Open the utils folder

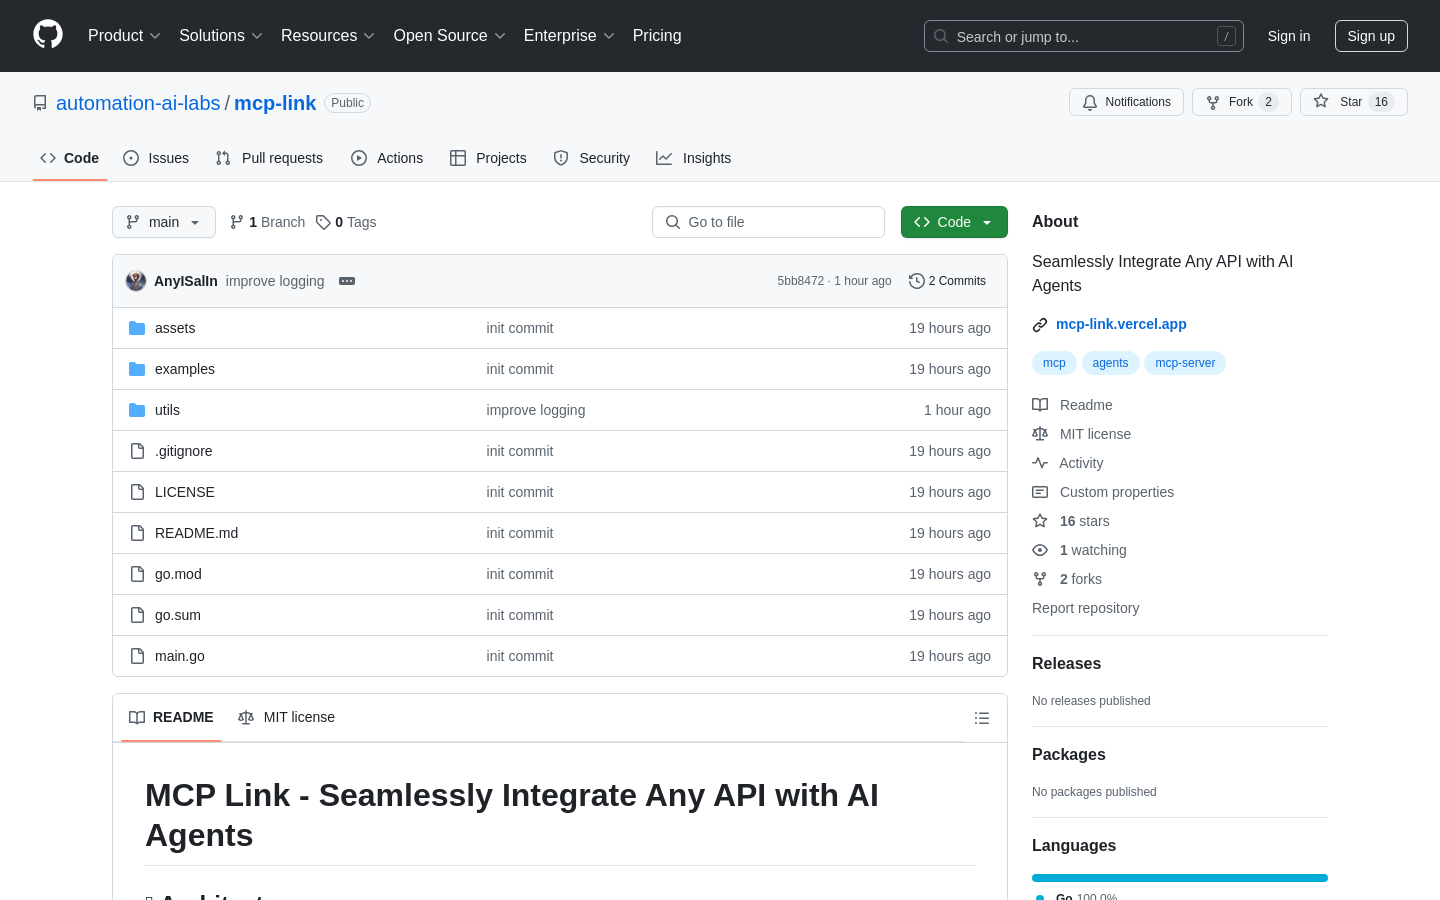tap(167, 410)
